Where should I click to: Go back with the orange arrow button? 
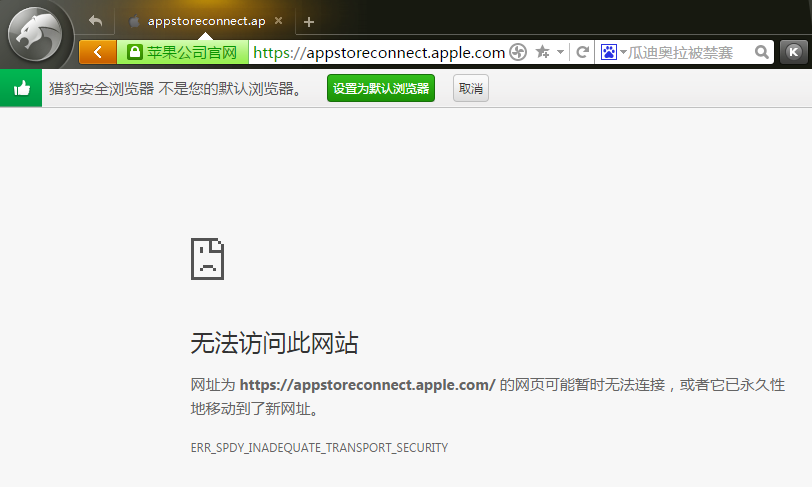[x=98, y=52]
